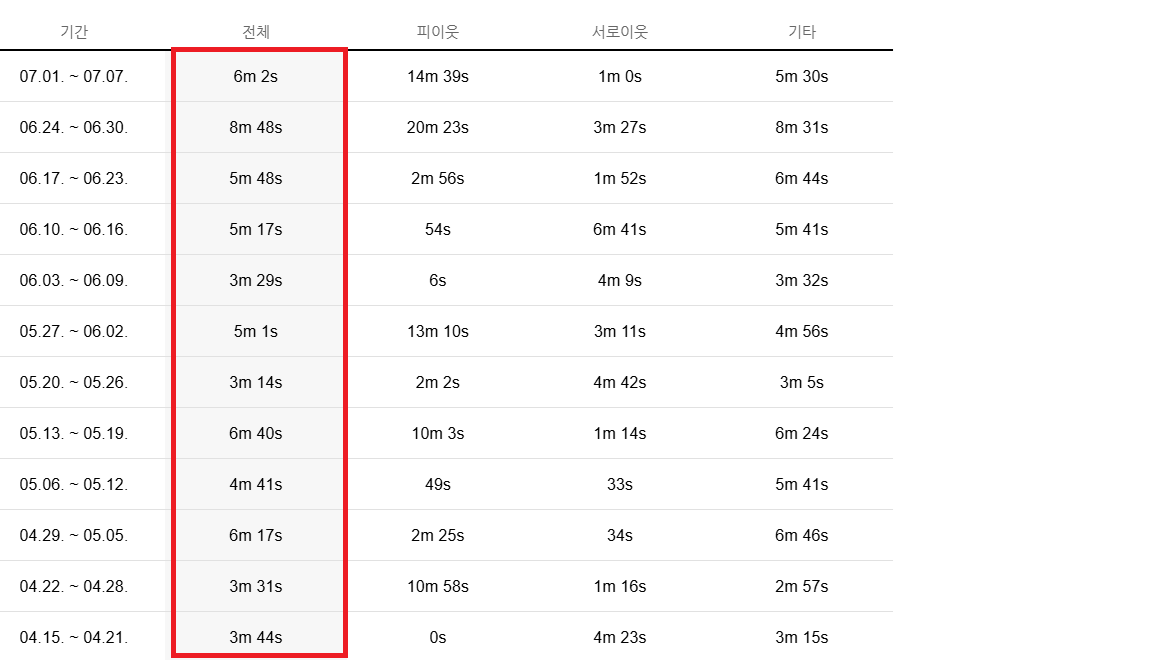Image resolution: width=1152 pixels, height=660 pixels.
Task: Click the 전체 column header
Action: (256, 32)
